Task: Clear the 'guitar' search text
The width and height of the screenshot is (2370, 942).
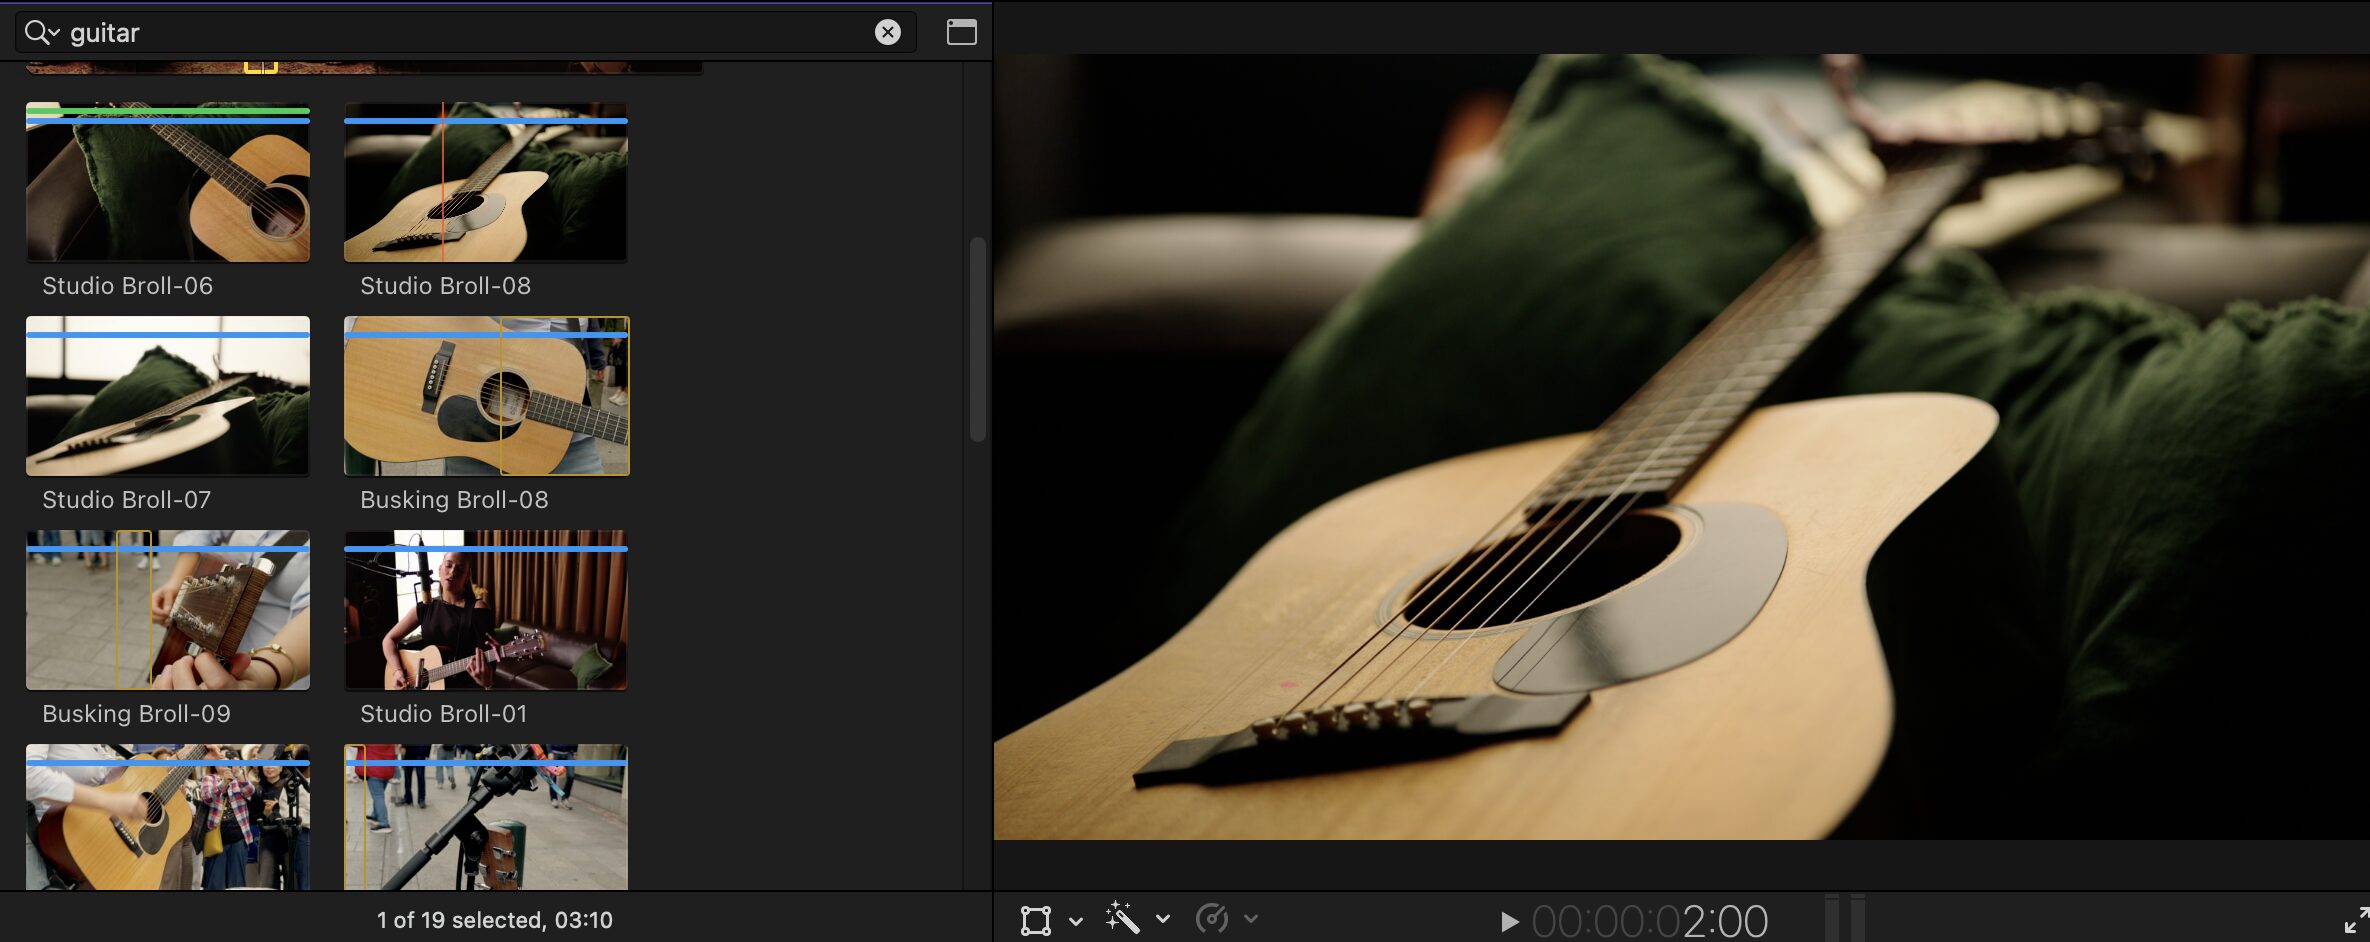Action: click(x=887, y=33)
